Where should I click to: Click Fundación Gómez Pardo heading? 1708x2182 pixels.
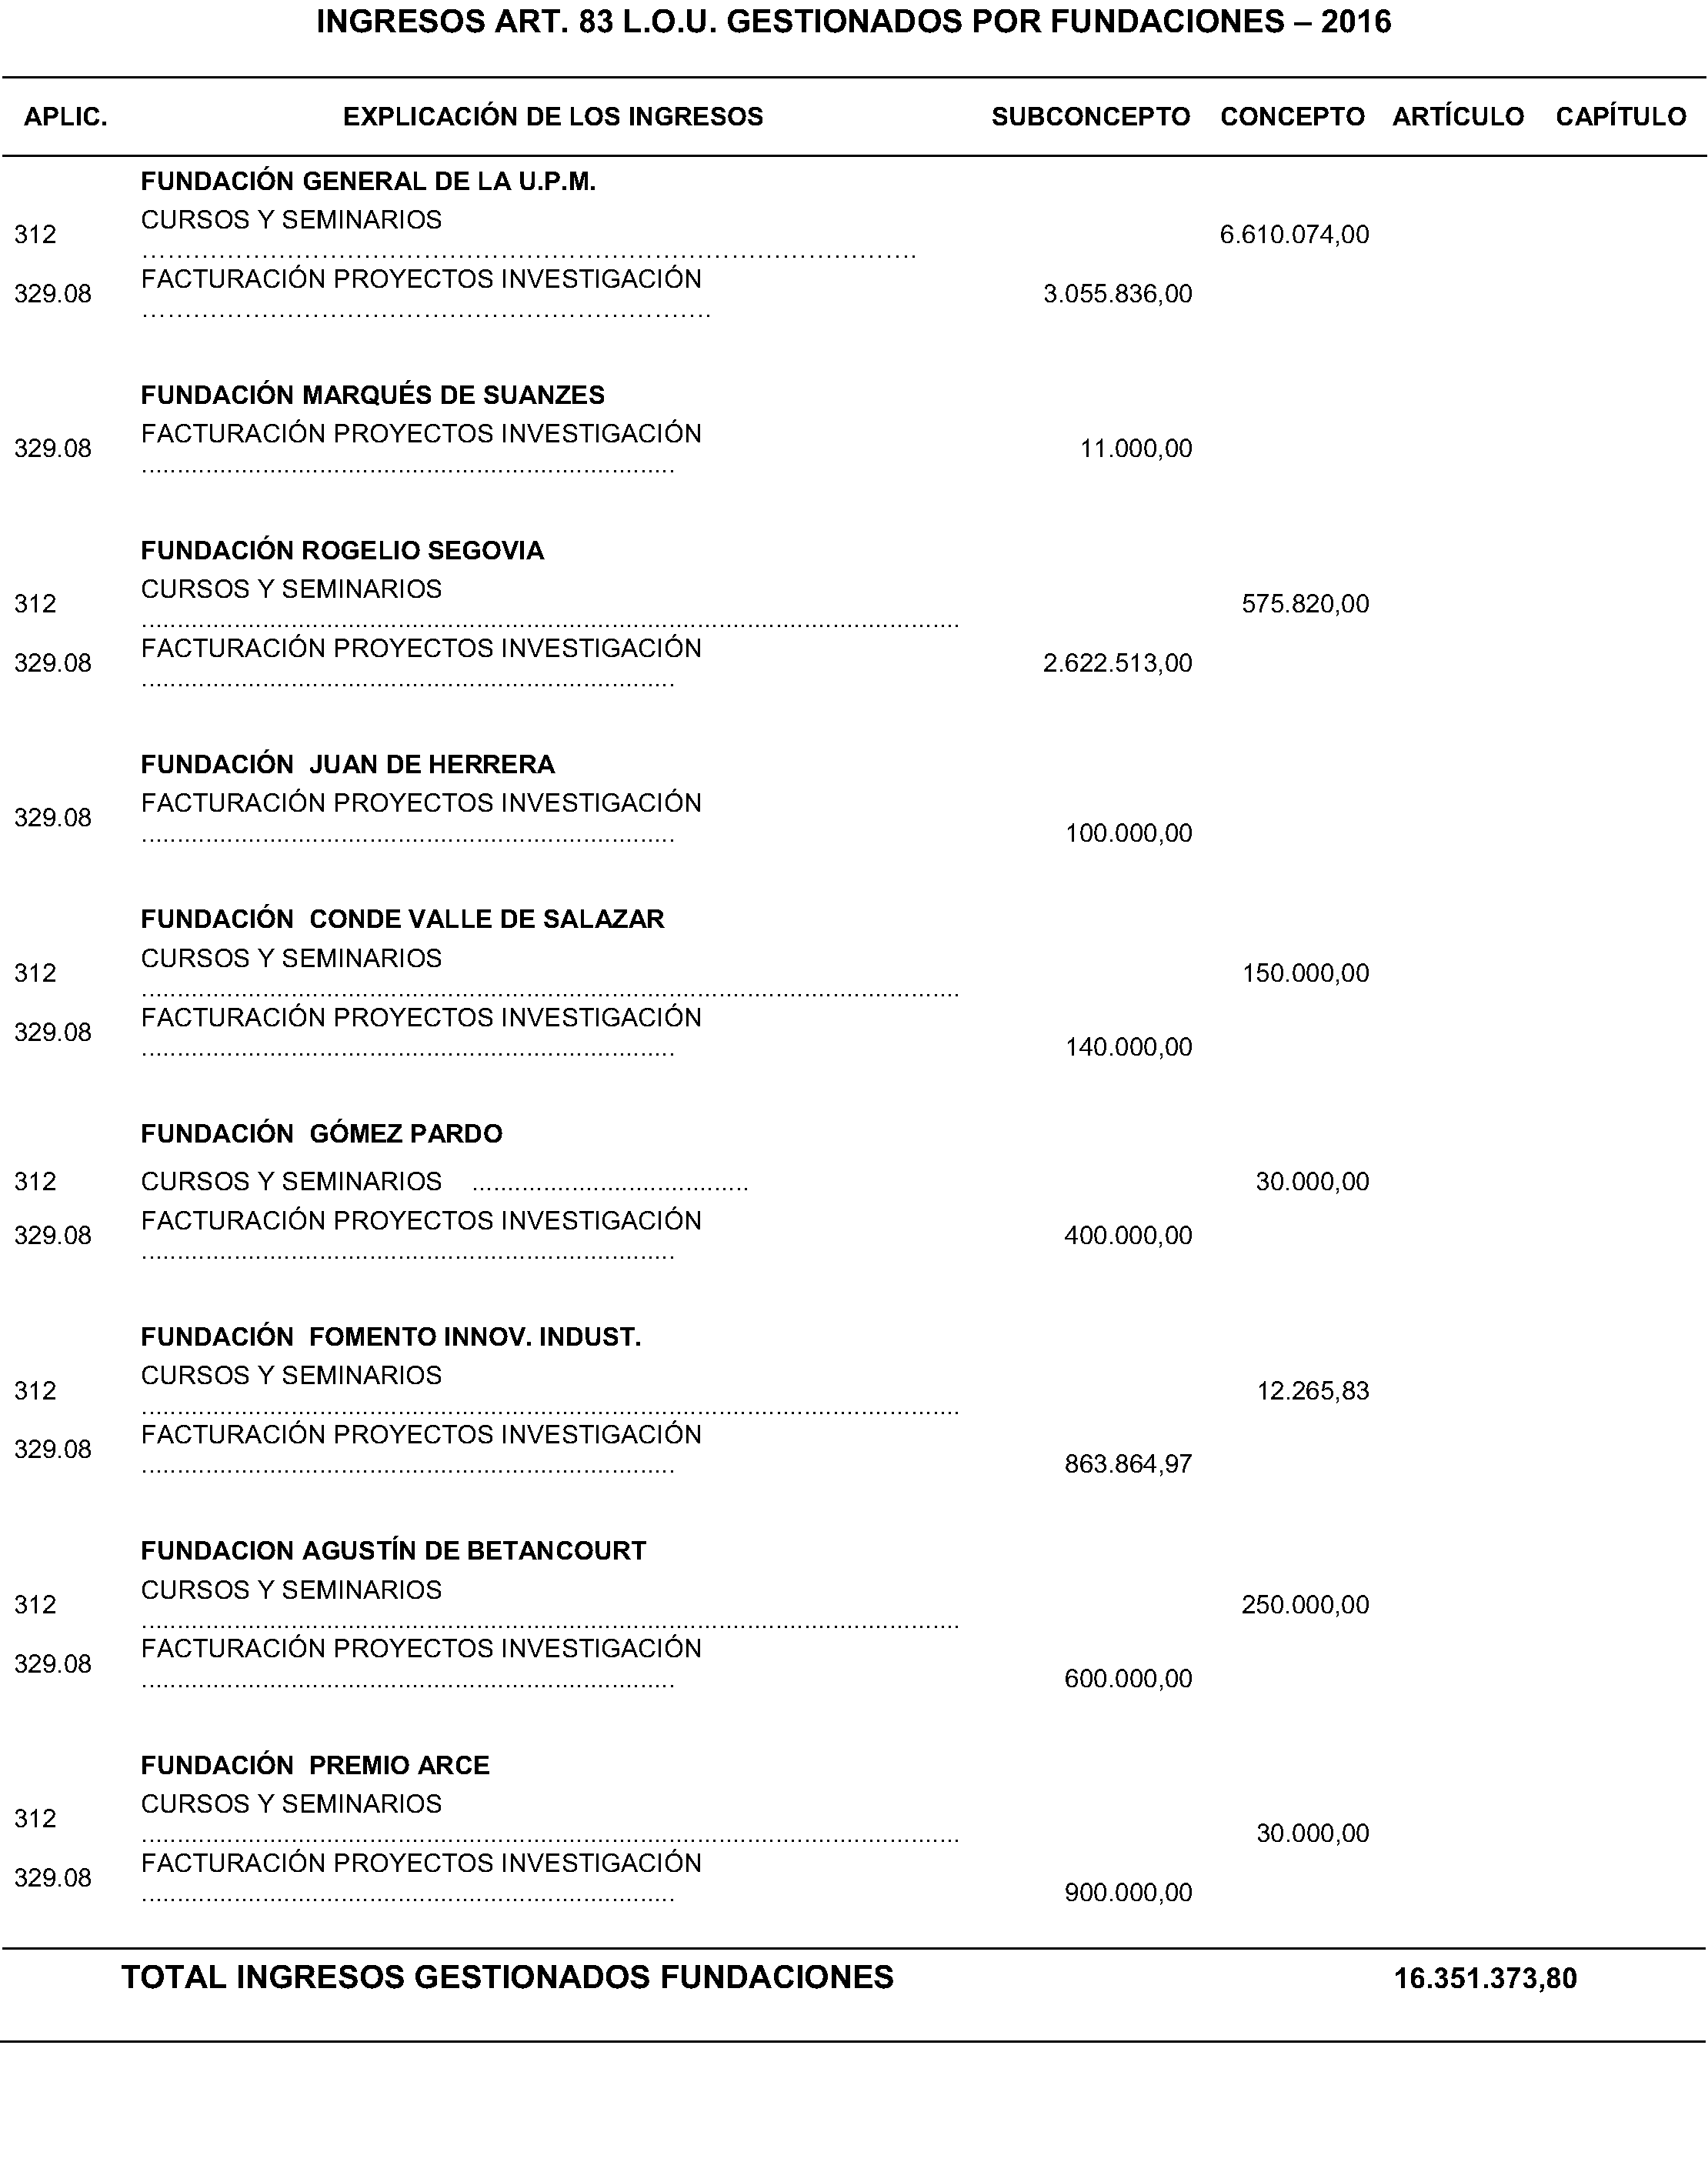tap(321, 1134)
